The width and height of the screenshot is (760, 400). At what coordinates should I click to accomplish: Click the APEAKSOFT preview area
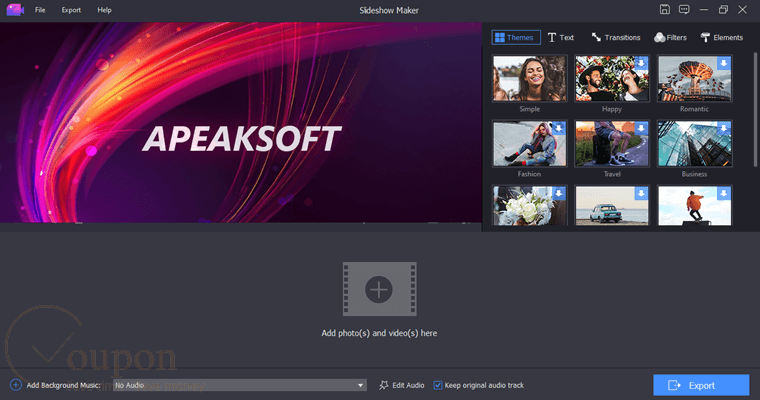point(241,122)
